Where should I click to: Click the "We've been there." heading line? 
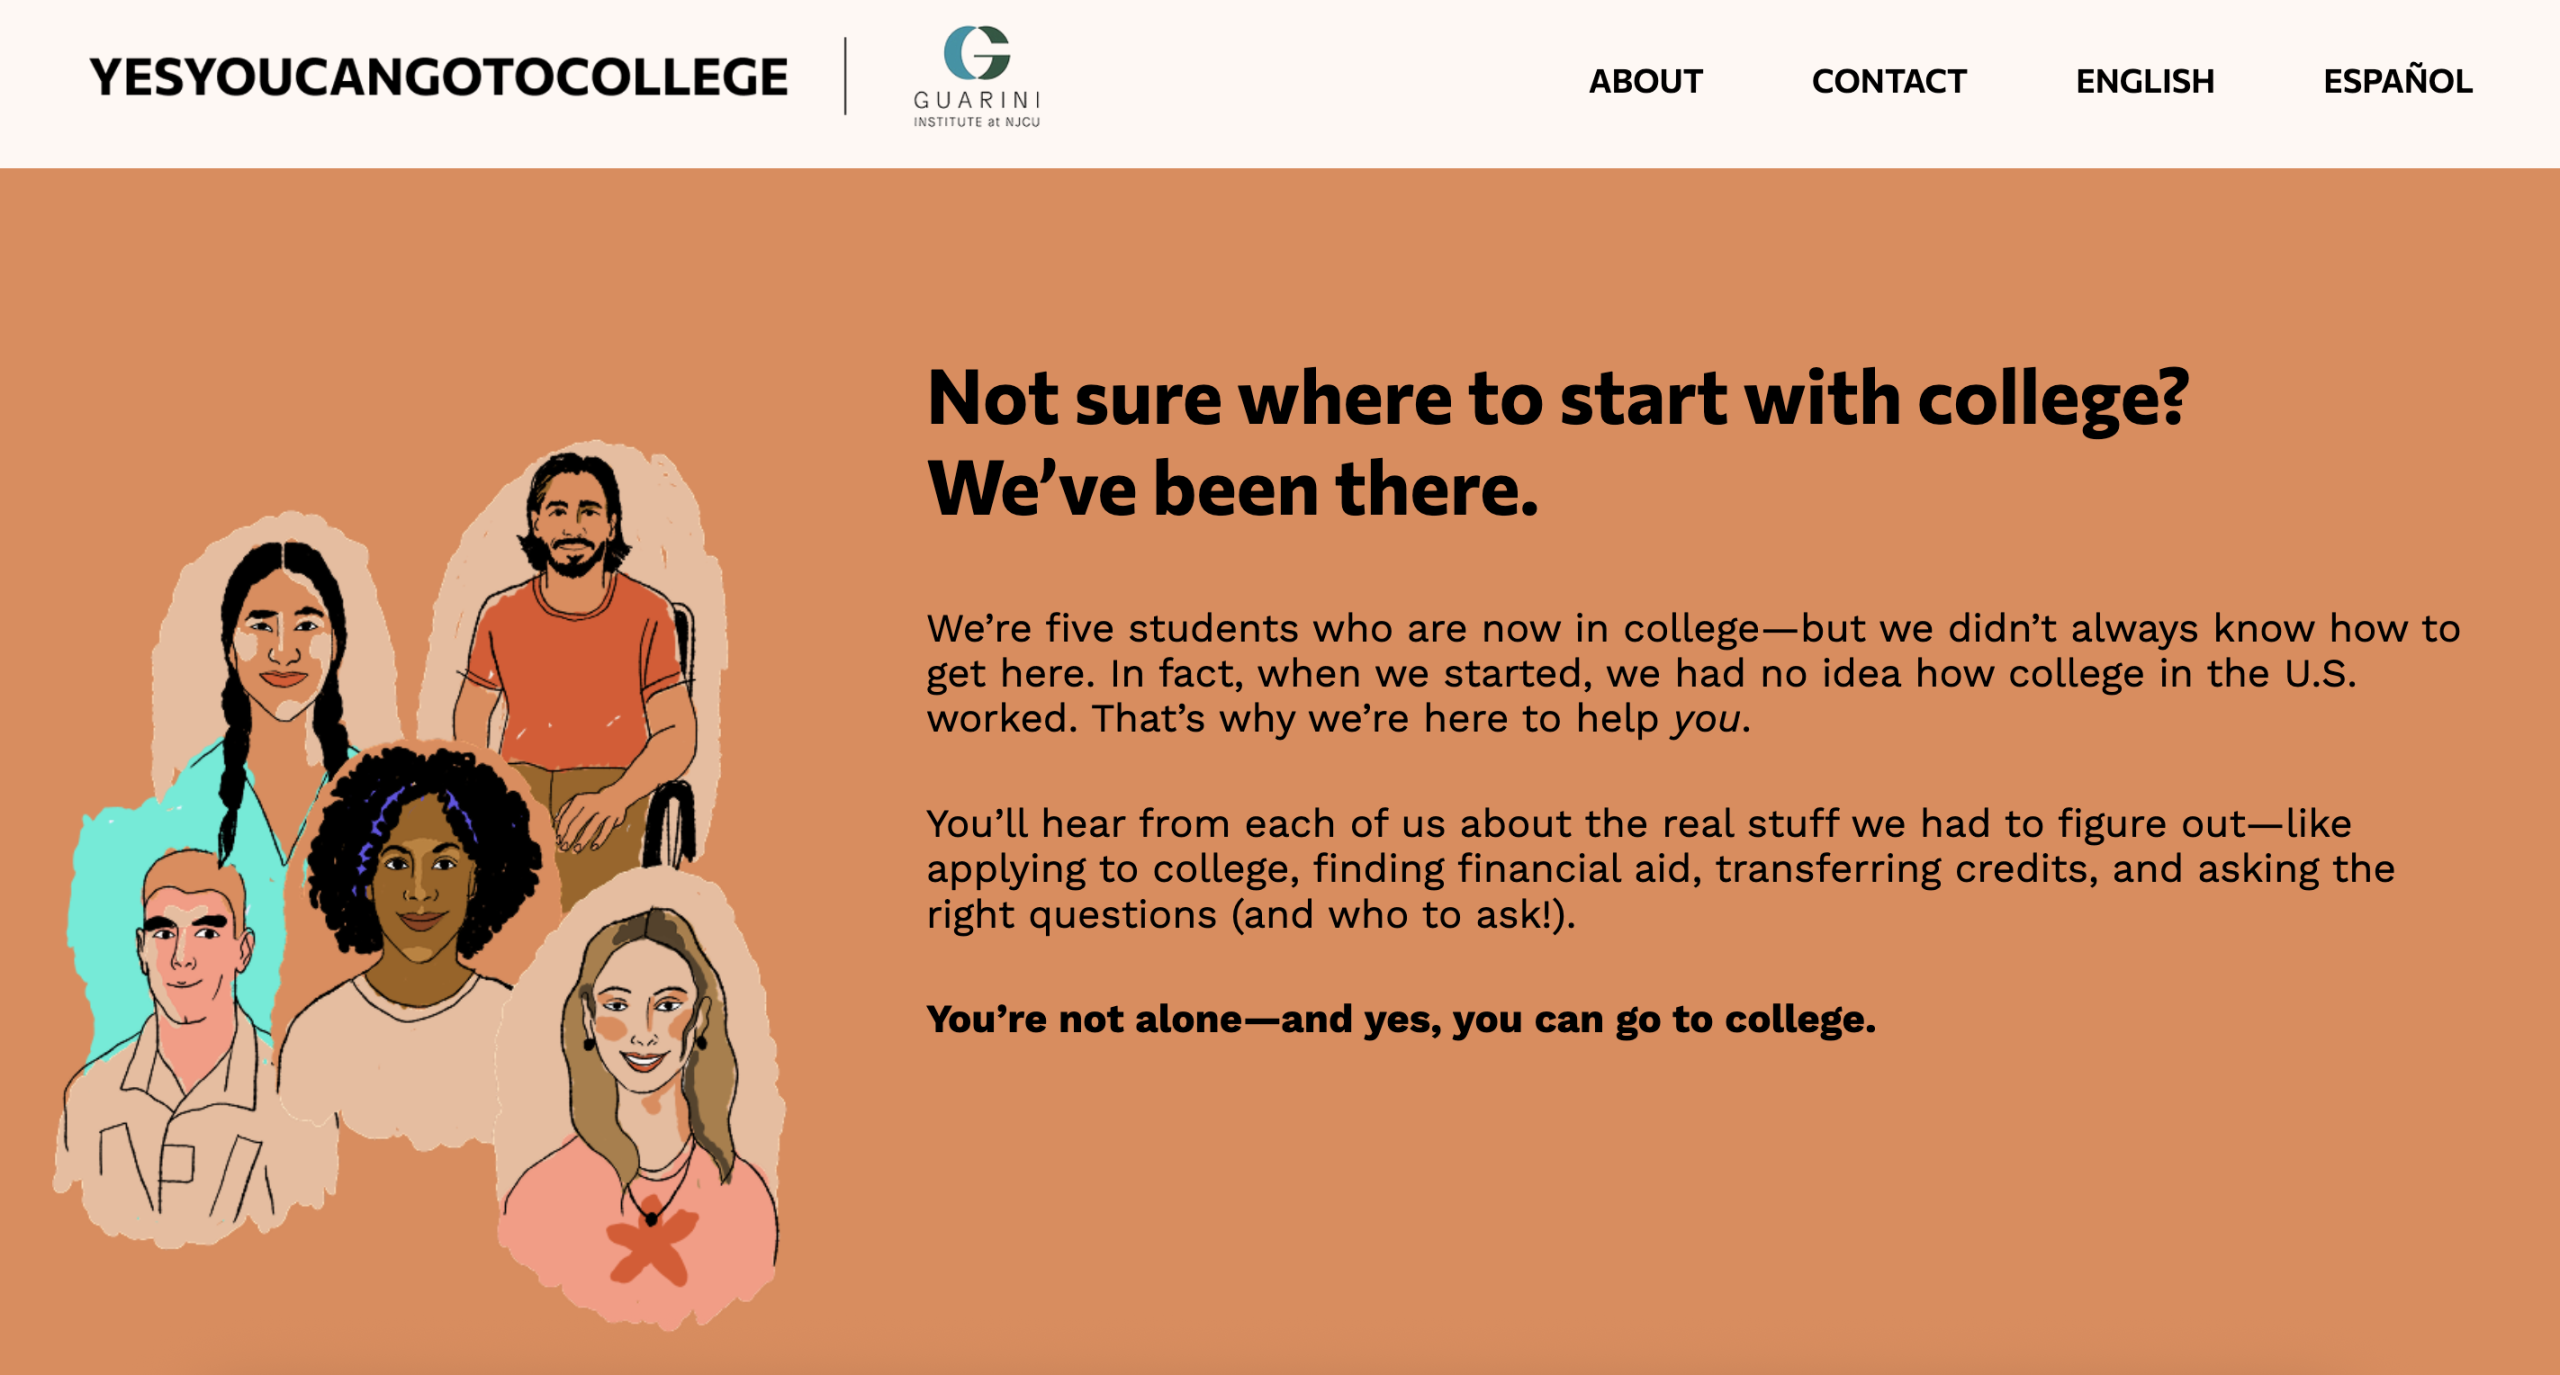(x=1232, y=490)
